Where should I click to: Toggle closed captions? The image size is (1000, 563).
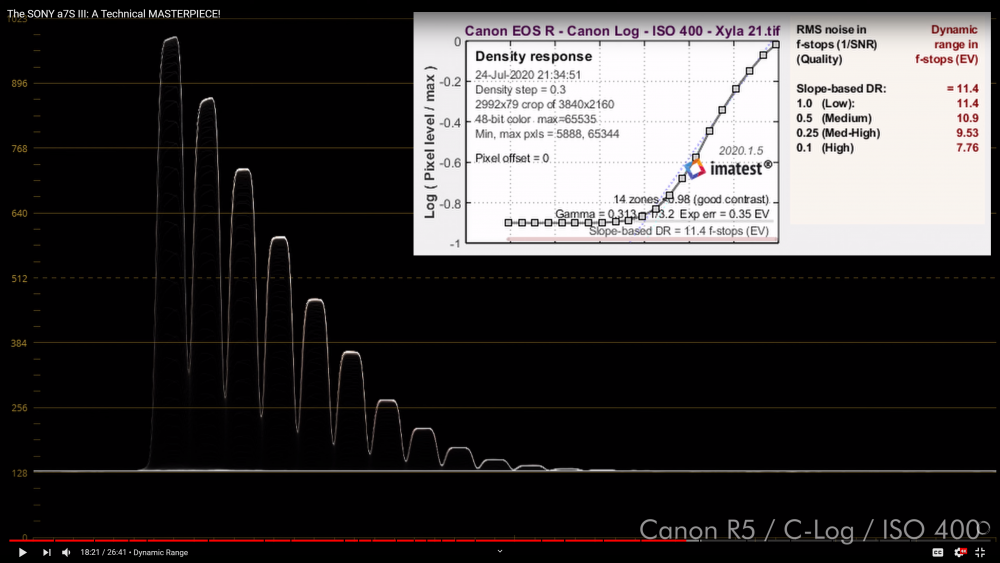point(938,552)
